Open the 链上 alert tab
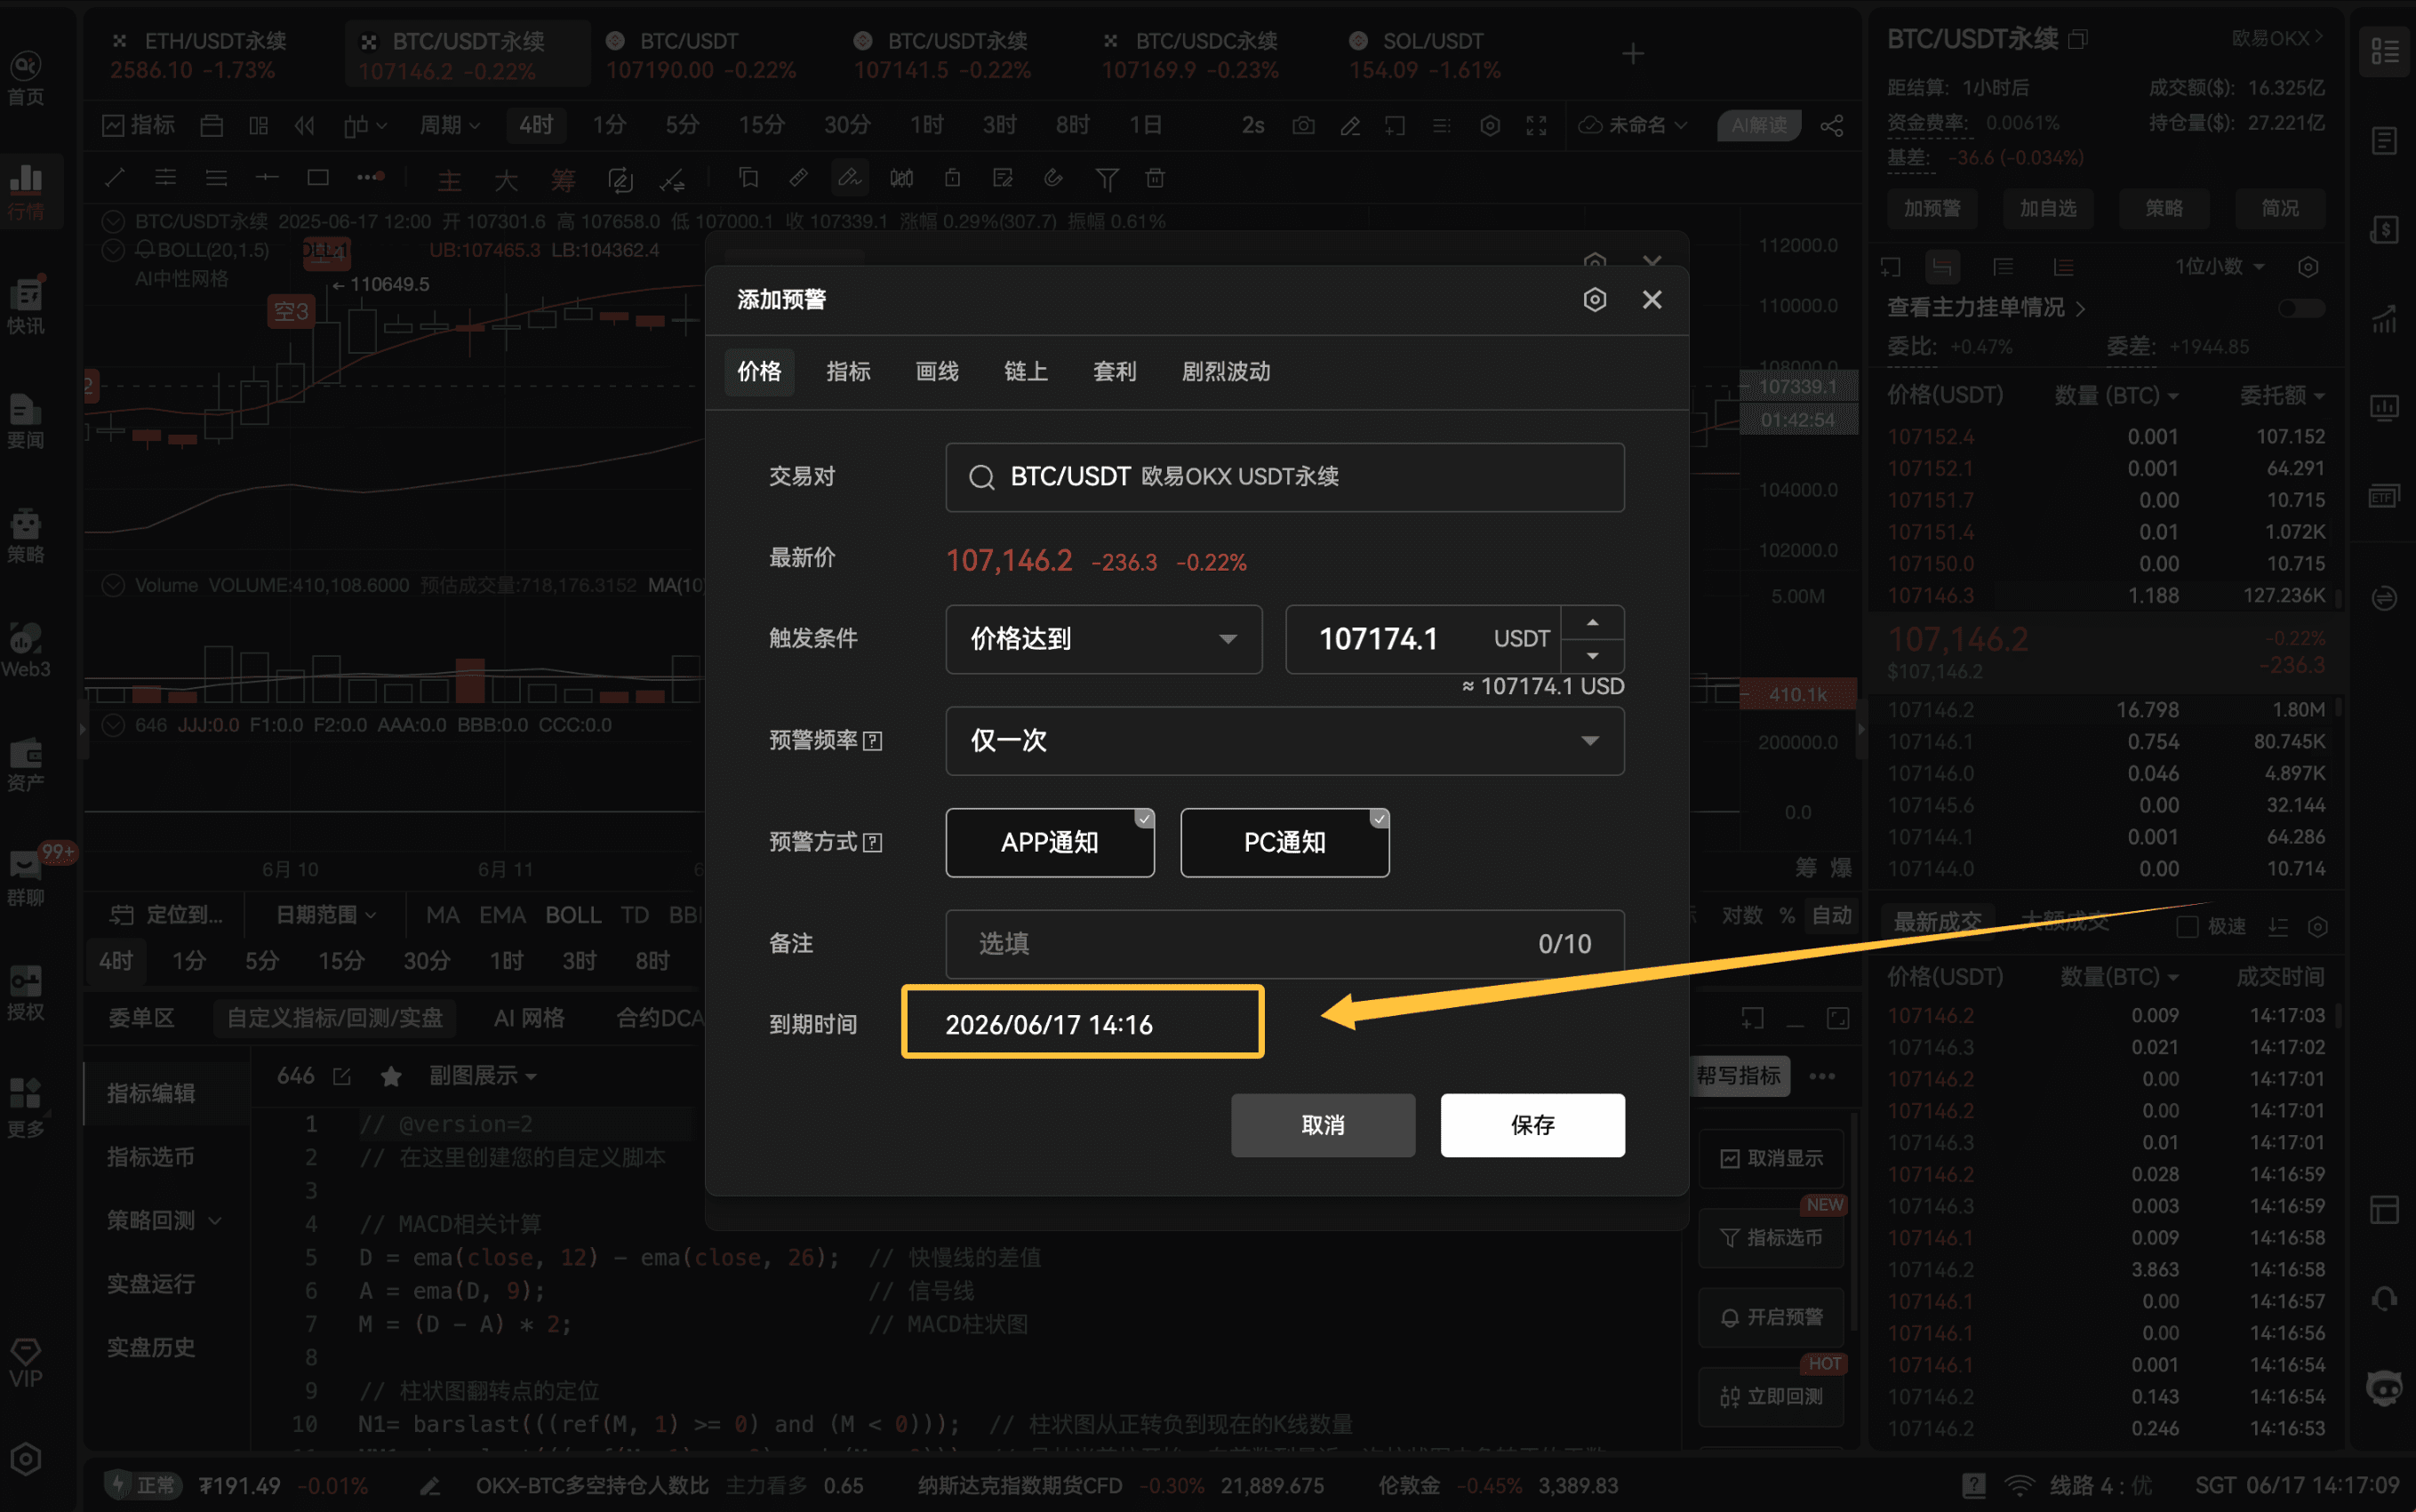The width and height of the screenshot is (2416, 1512). pyautogui.click(x=1026, y=372)
